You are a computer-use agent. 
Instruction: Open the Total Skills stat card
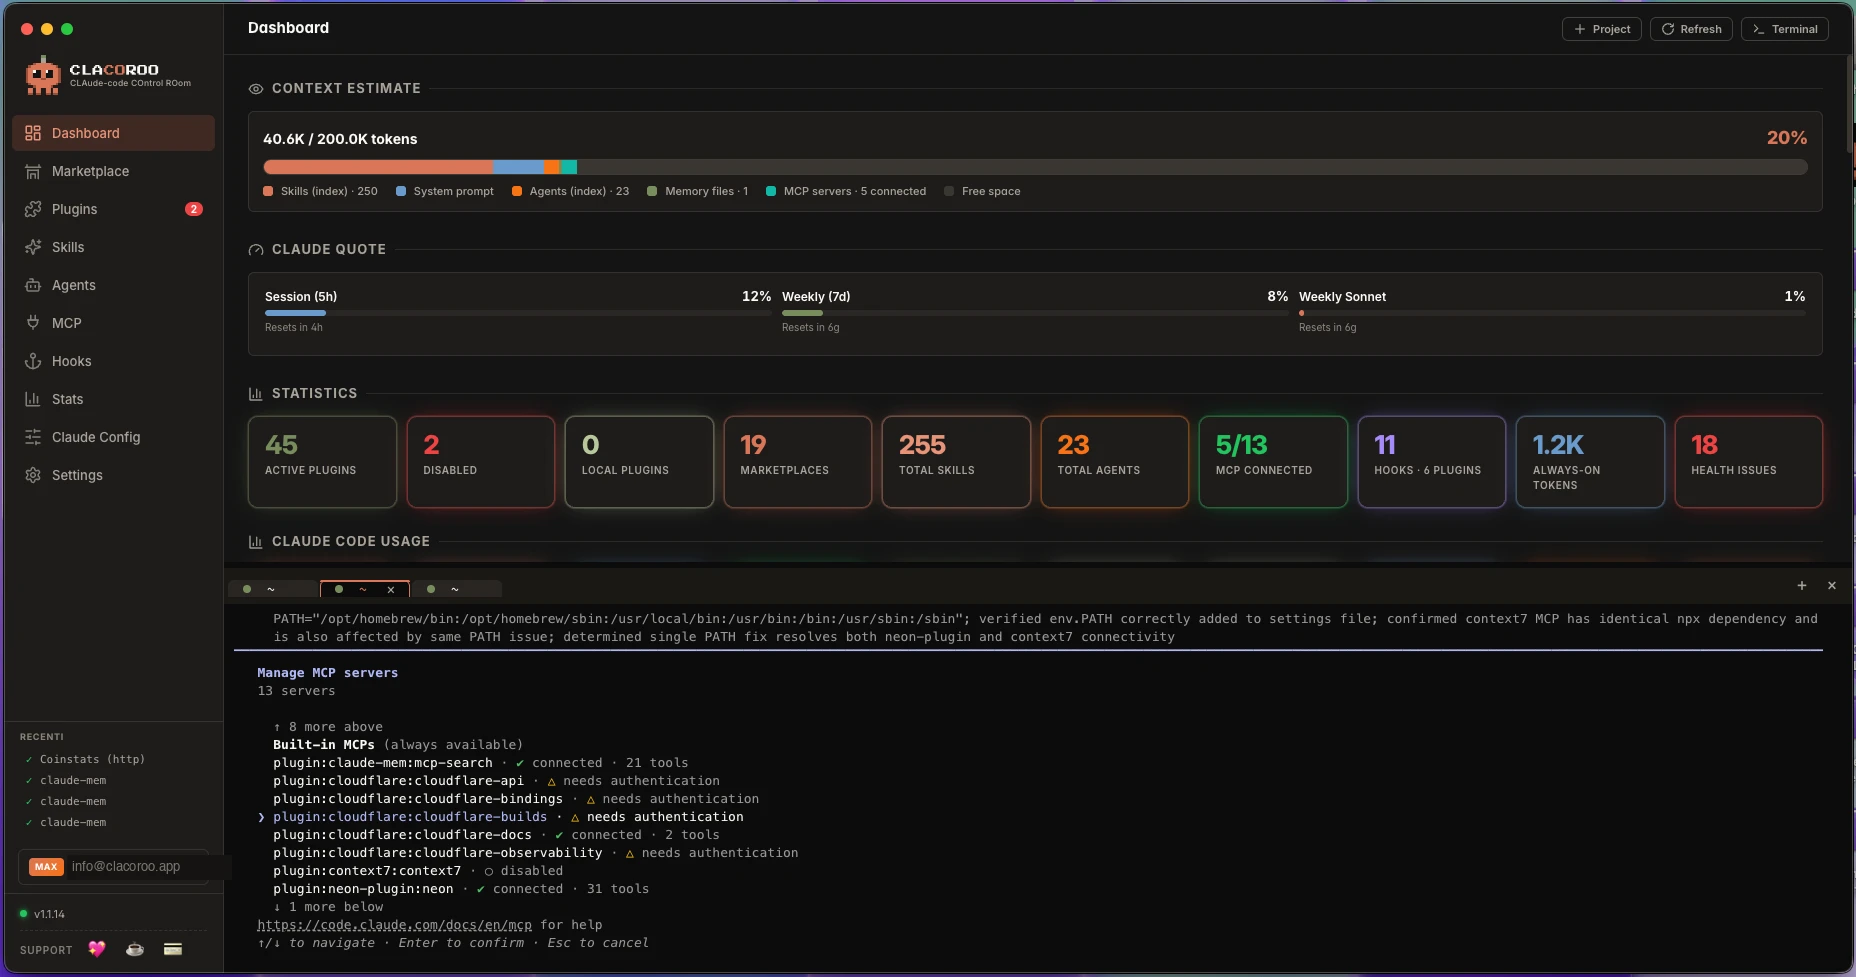click(956, 462)
